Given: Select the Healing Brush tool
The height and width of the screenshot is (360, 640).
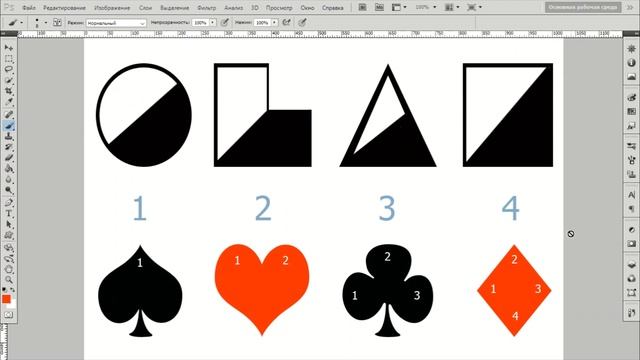Looking at the screenshot, I should point(9,115).
